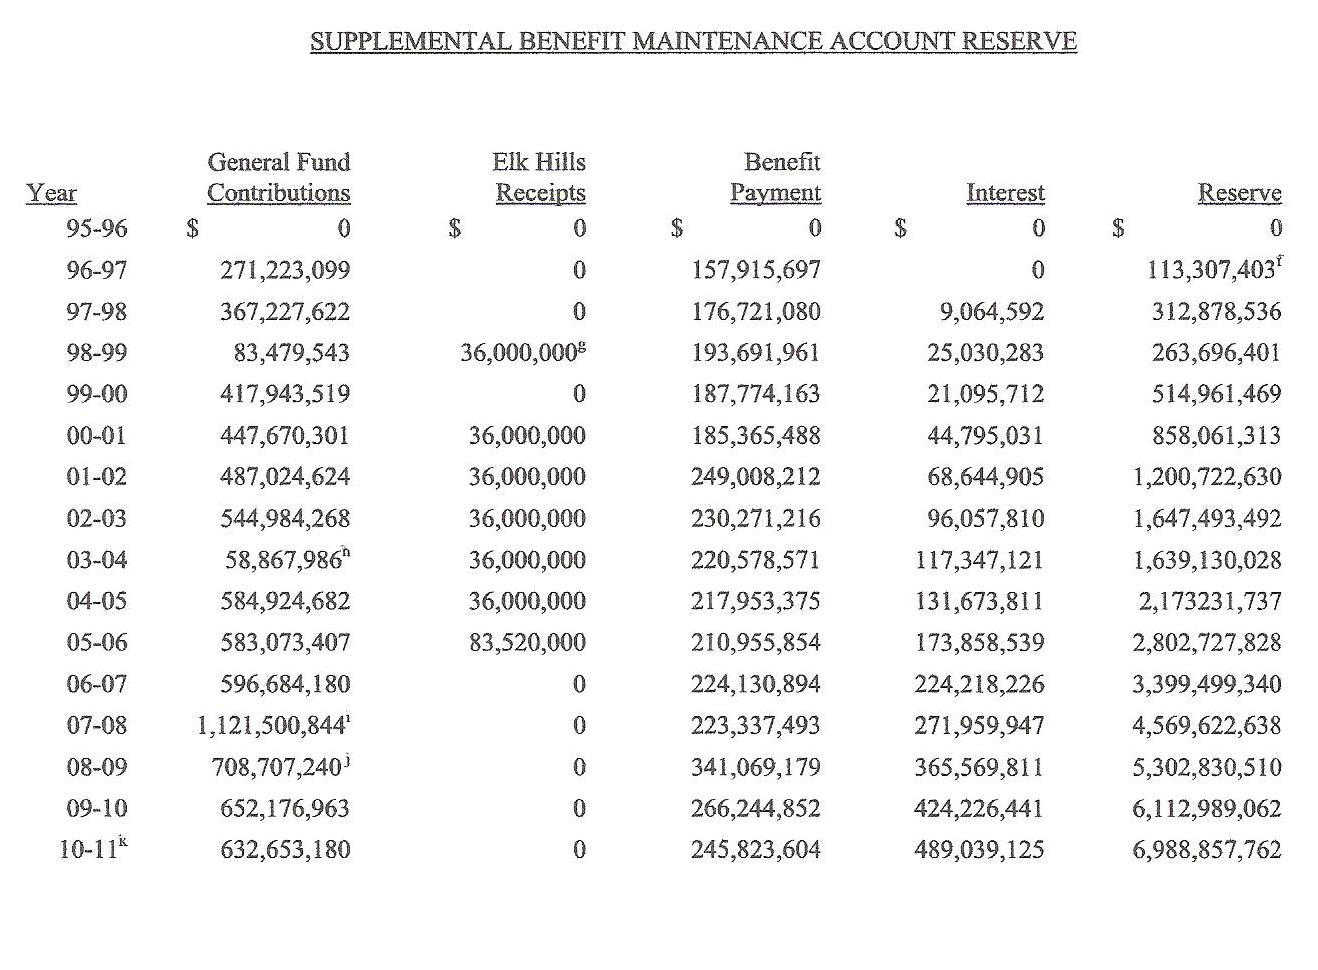Select the 36,000,000 receipts for 98-99
This screenshot has height=970, width=1318.
pyautogui.click(x=518, y=353)
